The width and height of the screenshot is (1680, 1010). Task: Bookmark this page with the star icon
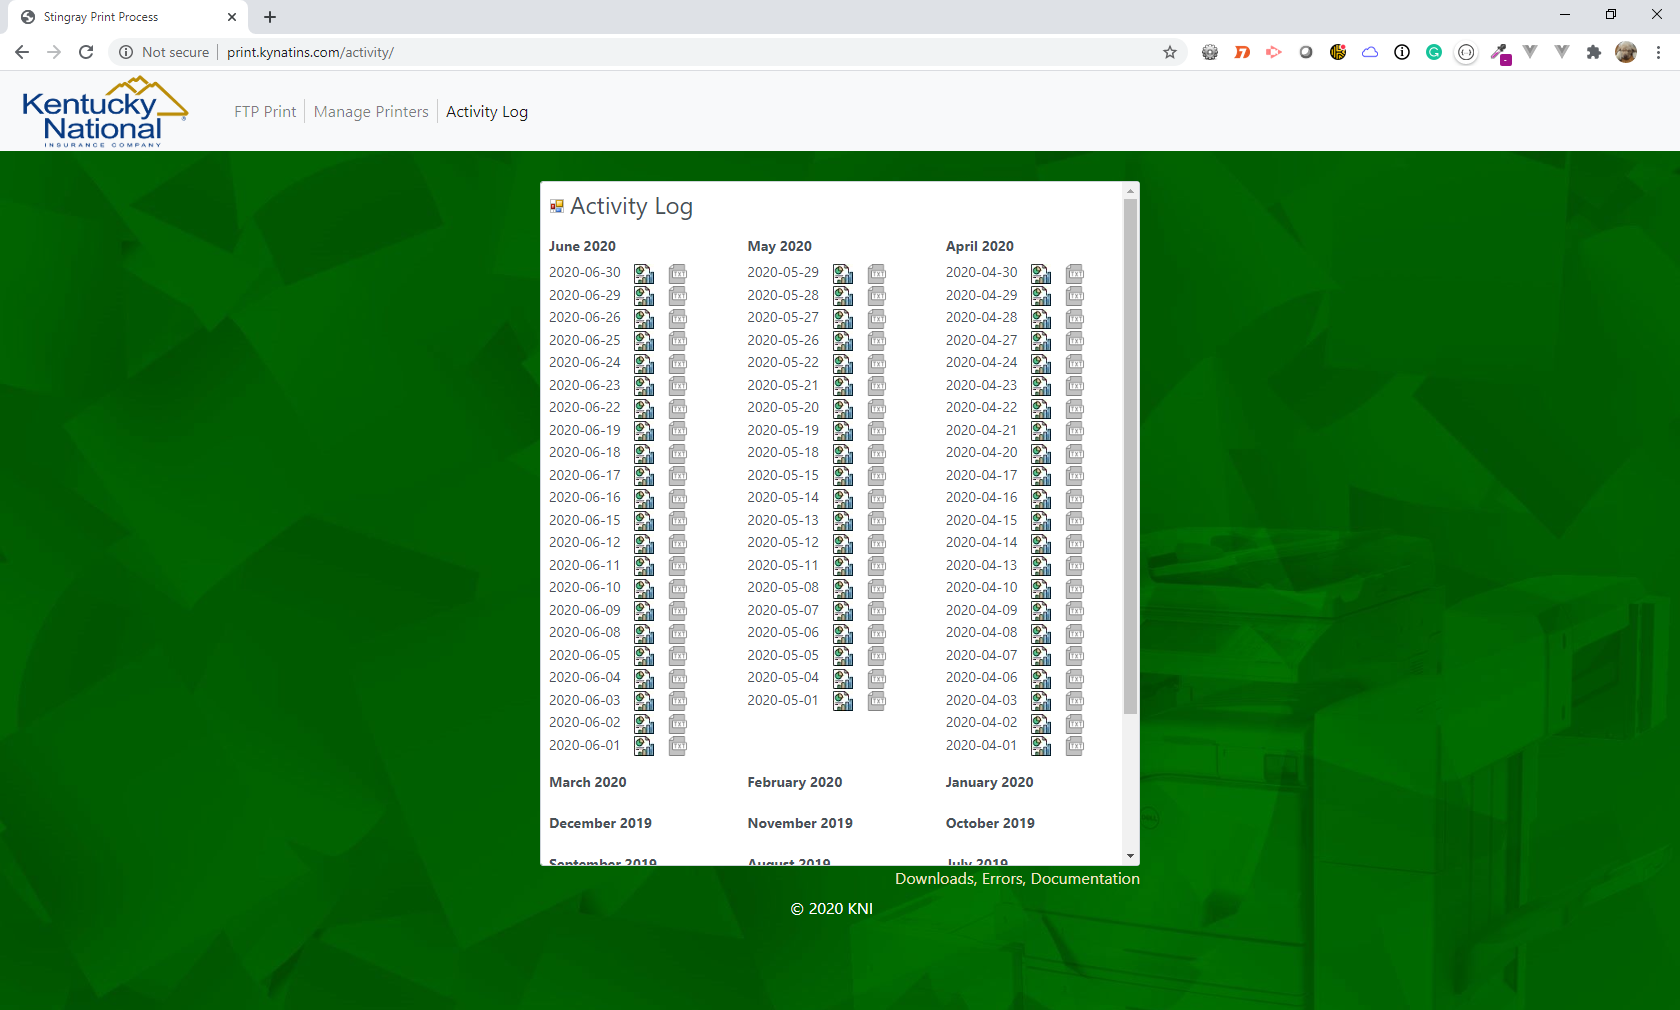point(1170,52)
